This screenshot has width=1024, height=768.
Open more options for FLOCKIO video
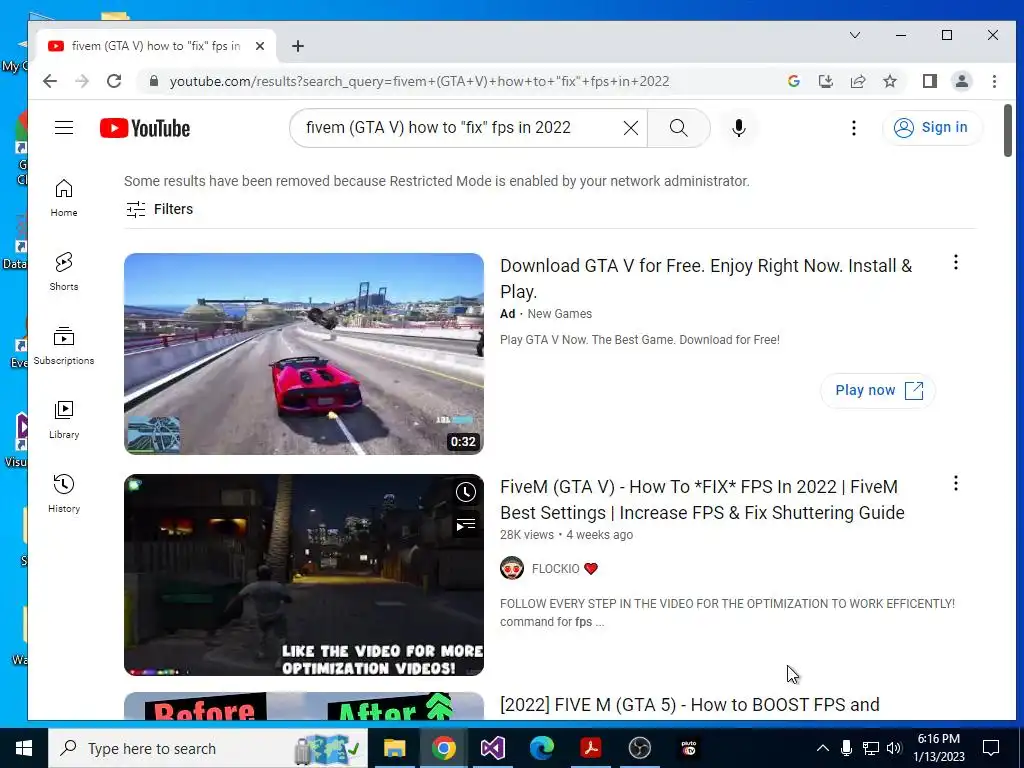tap(955, 483)
